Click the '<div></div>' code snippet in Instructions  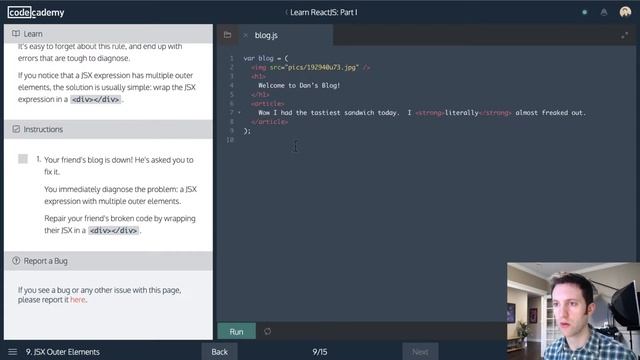pyautogui.click(x=113, y=230)
